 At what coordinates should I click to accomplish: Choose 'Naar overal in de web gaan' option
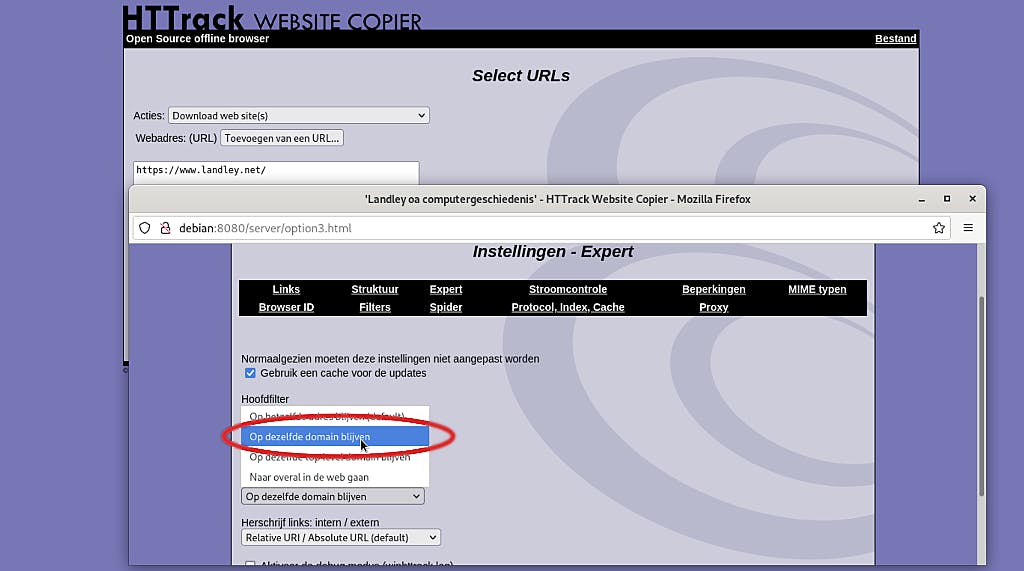pyautogui.click(x=335, y=477)
